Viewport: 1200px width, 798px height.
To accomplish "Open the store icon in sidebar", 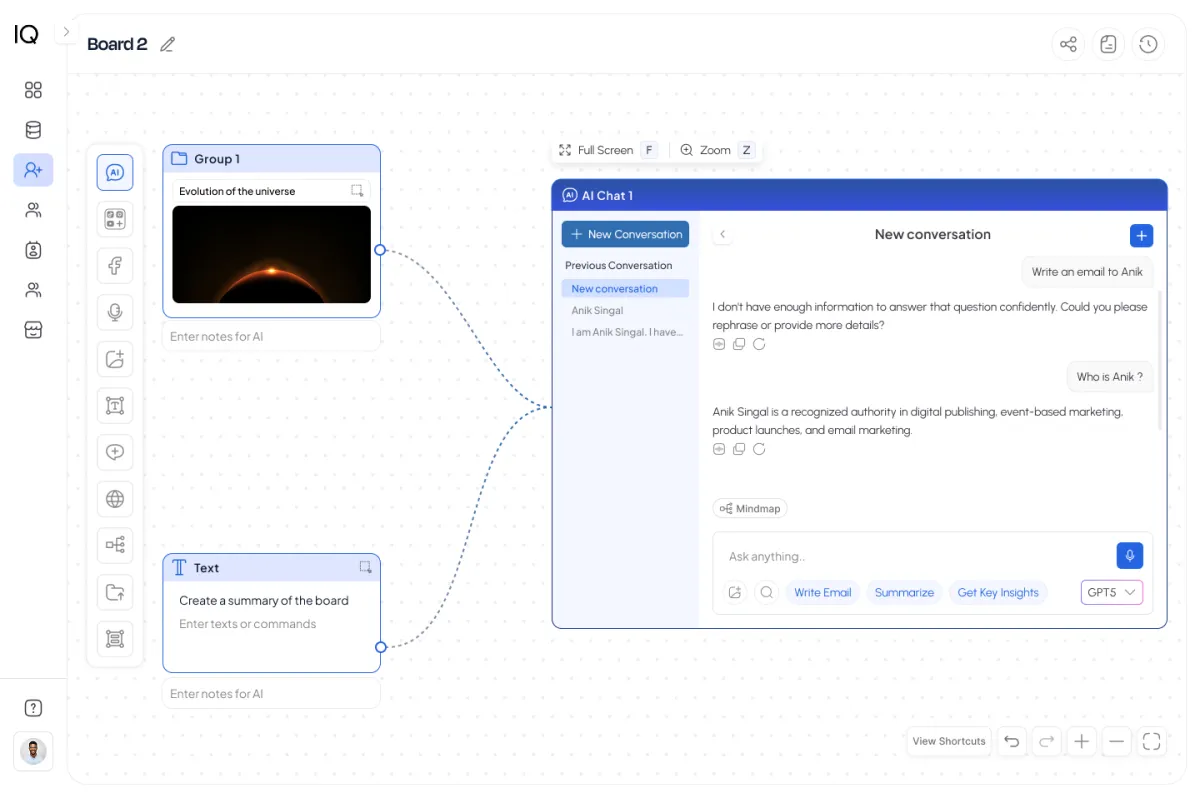I will pyautogui.click(x=33, y=330).
